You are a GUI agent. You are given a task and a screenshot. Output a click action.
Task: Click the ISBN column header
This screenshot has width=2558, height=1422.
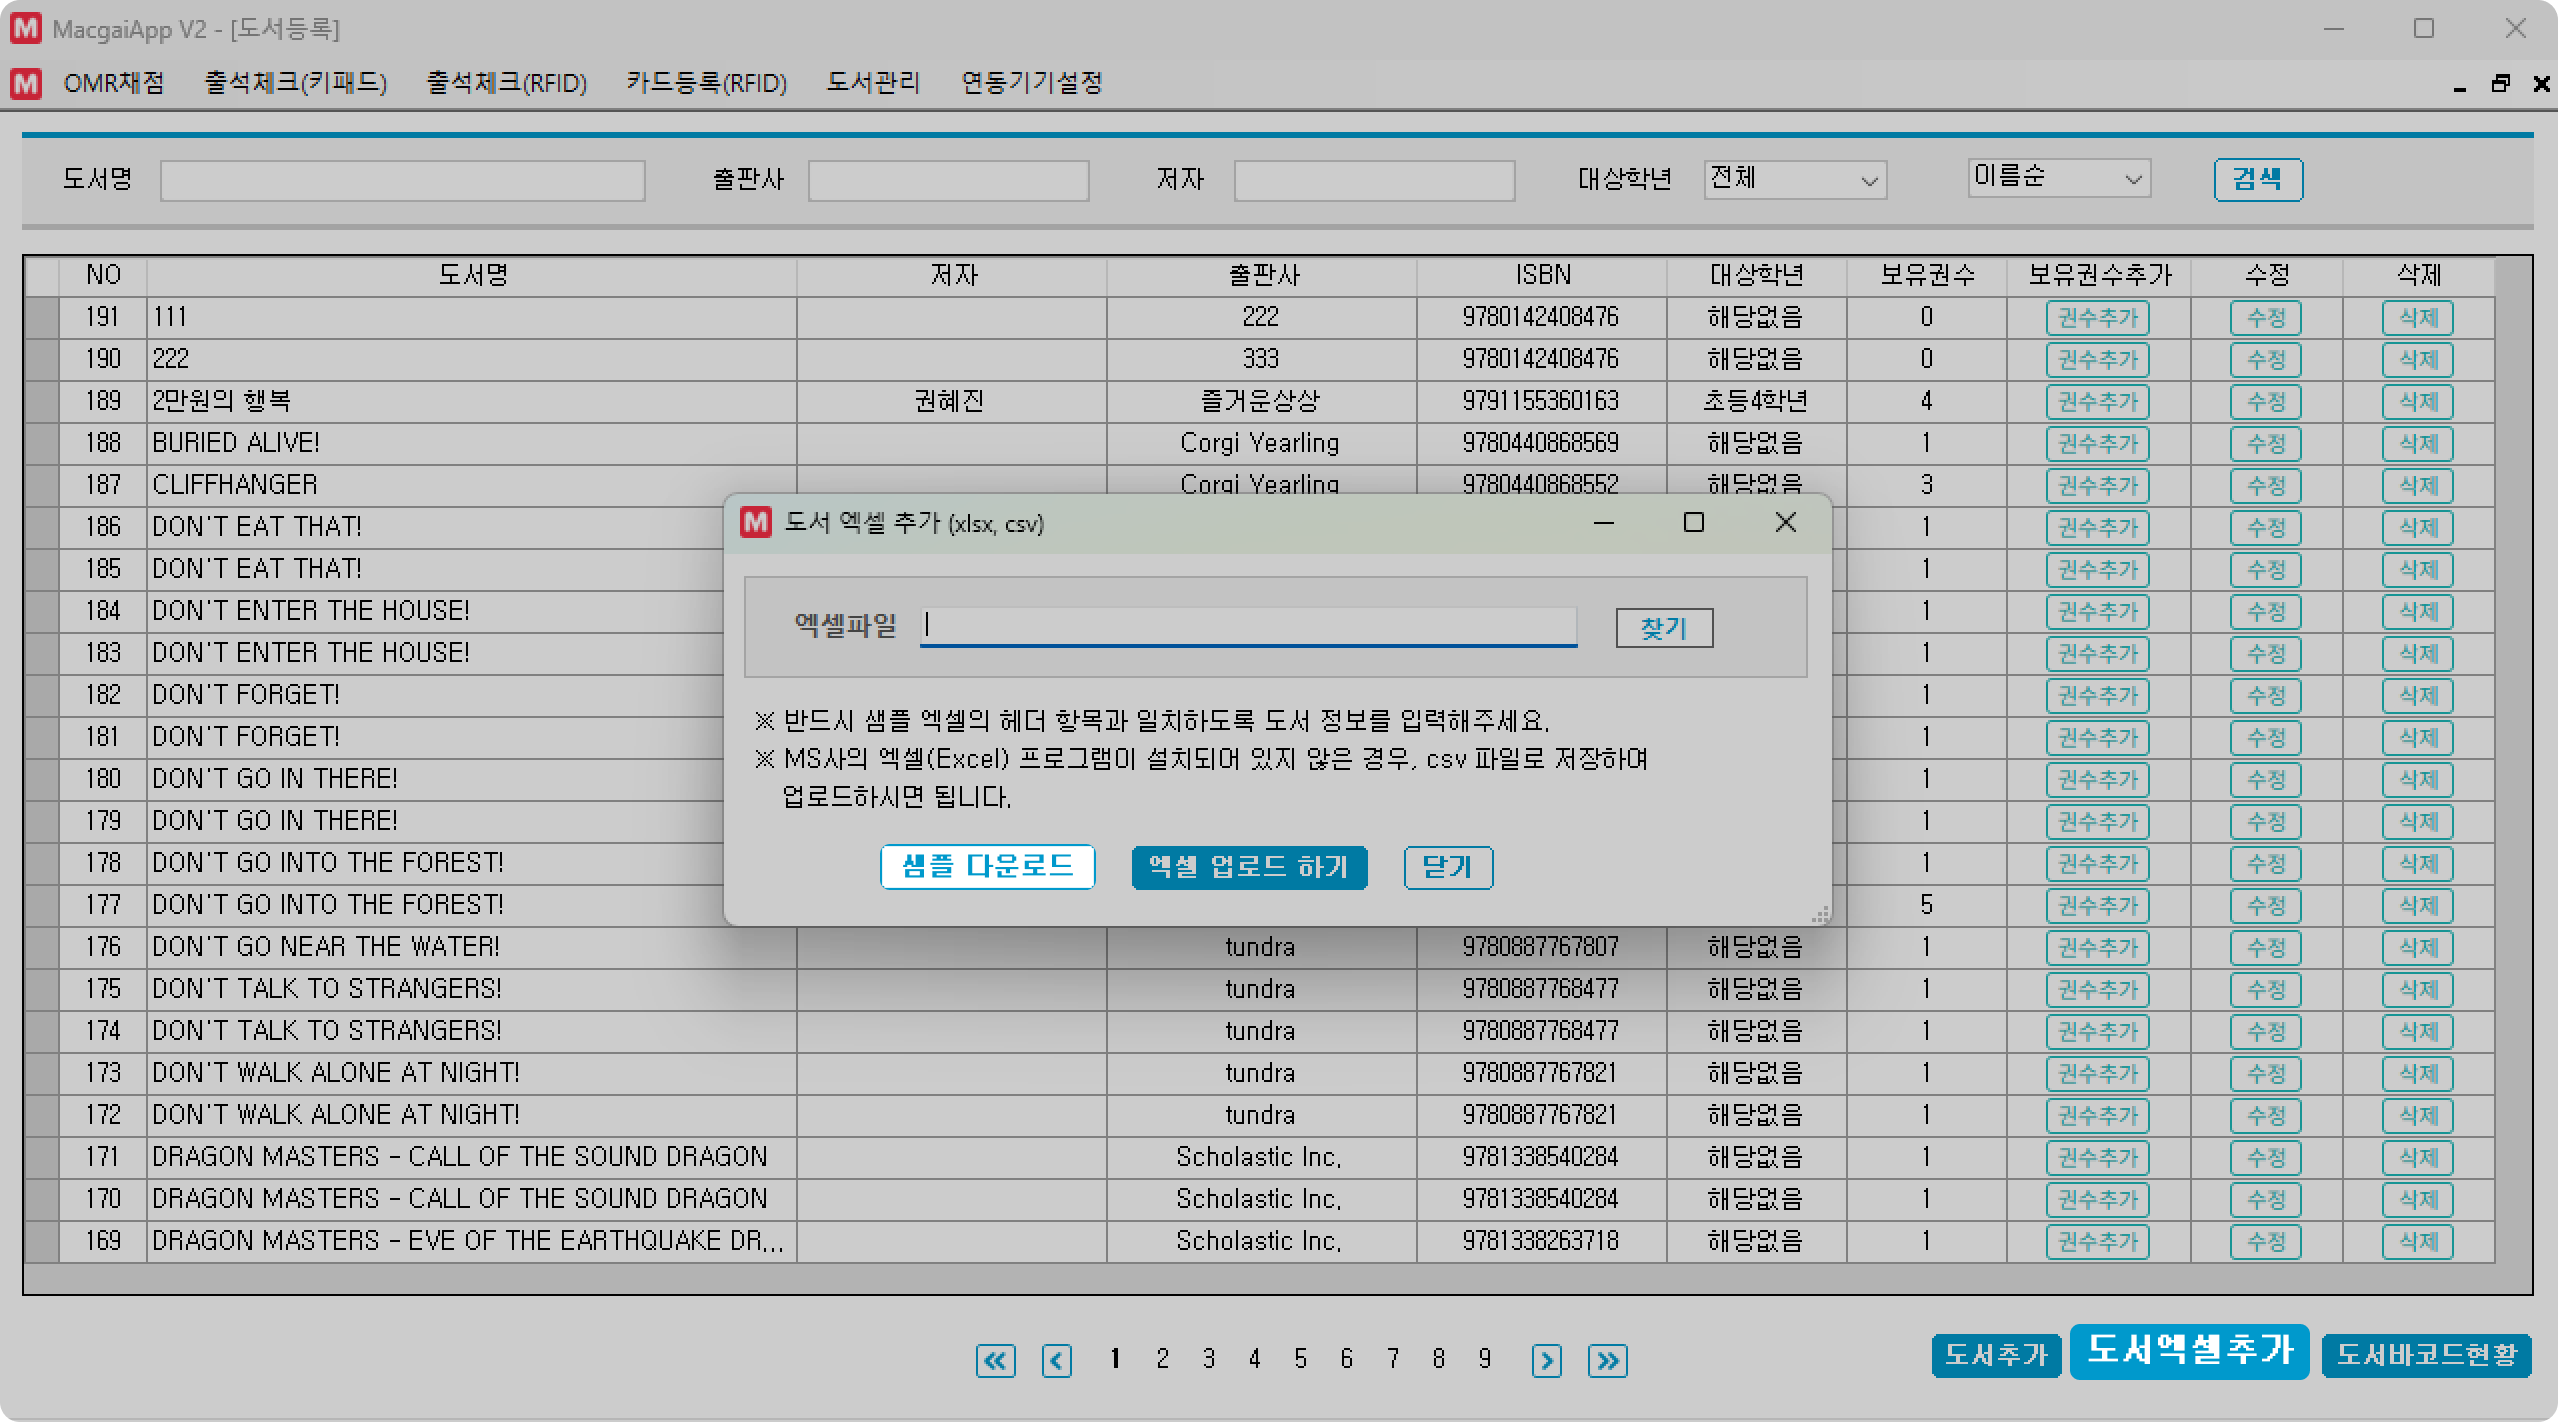(1542, 275)
